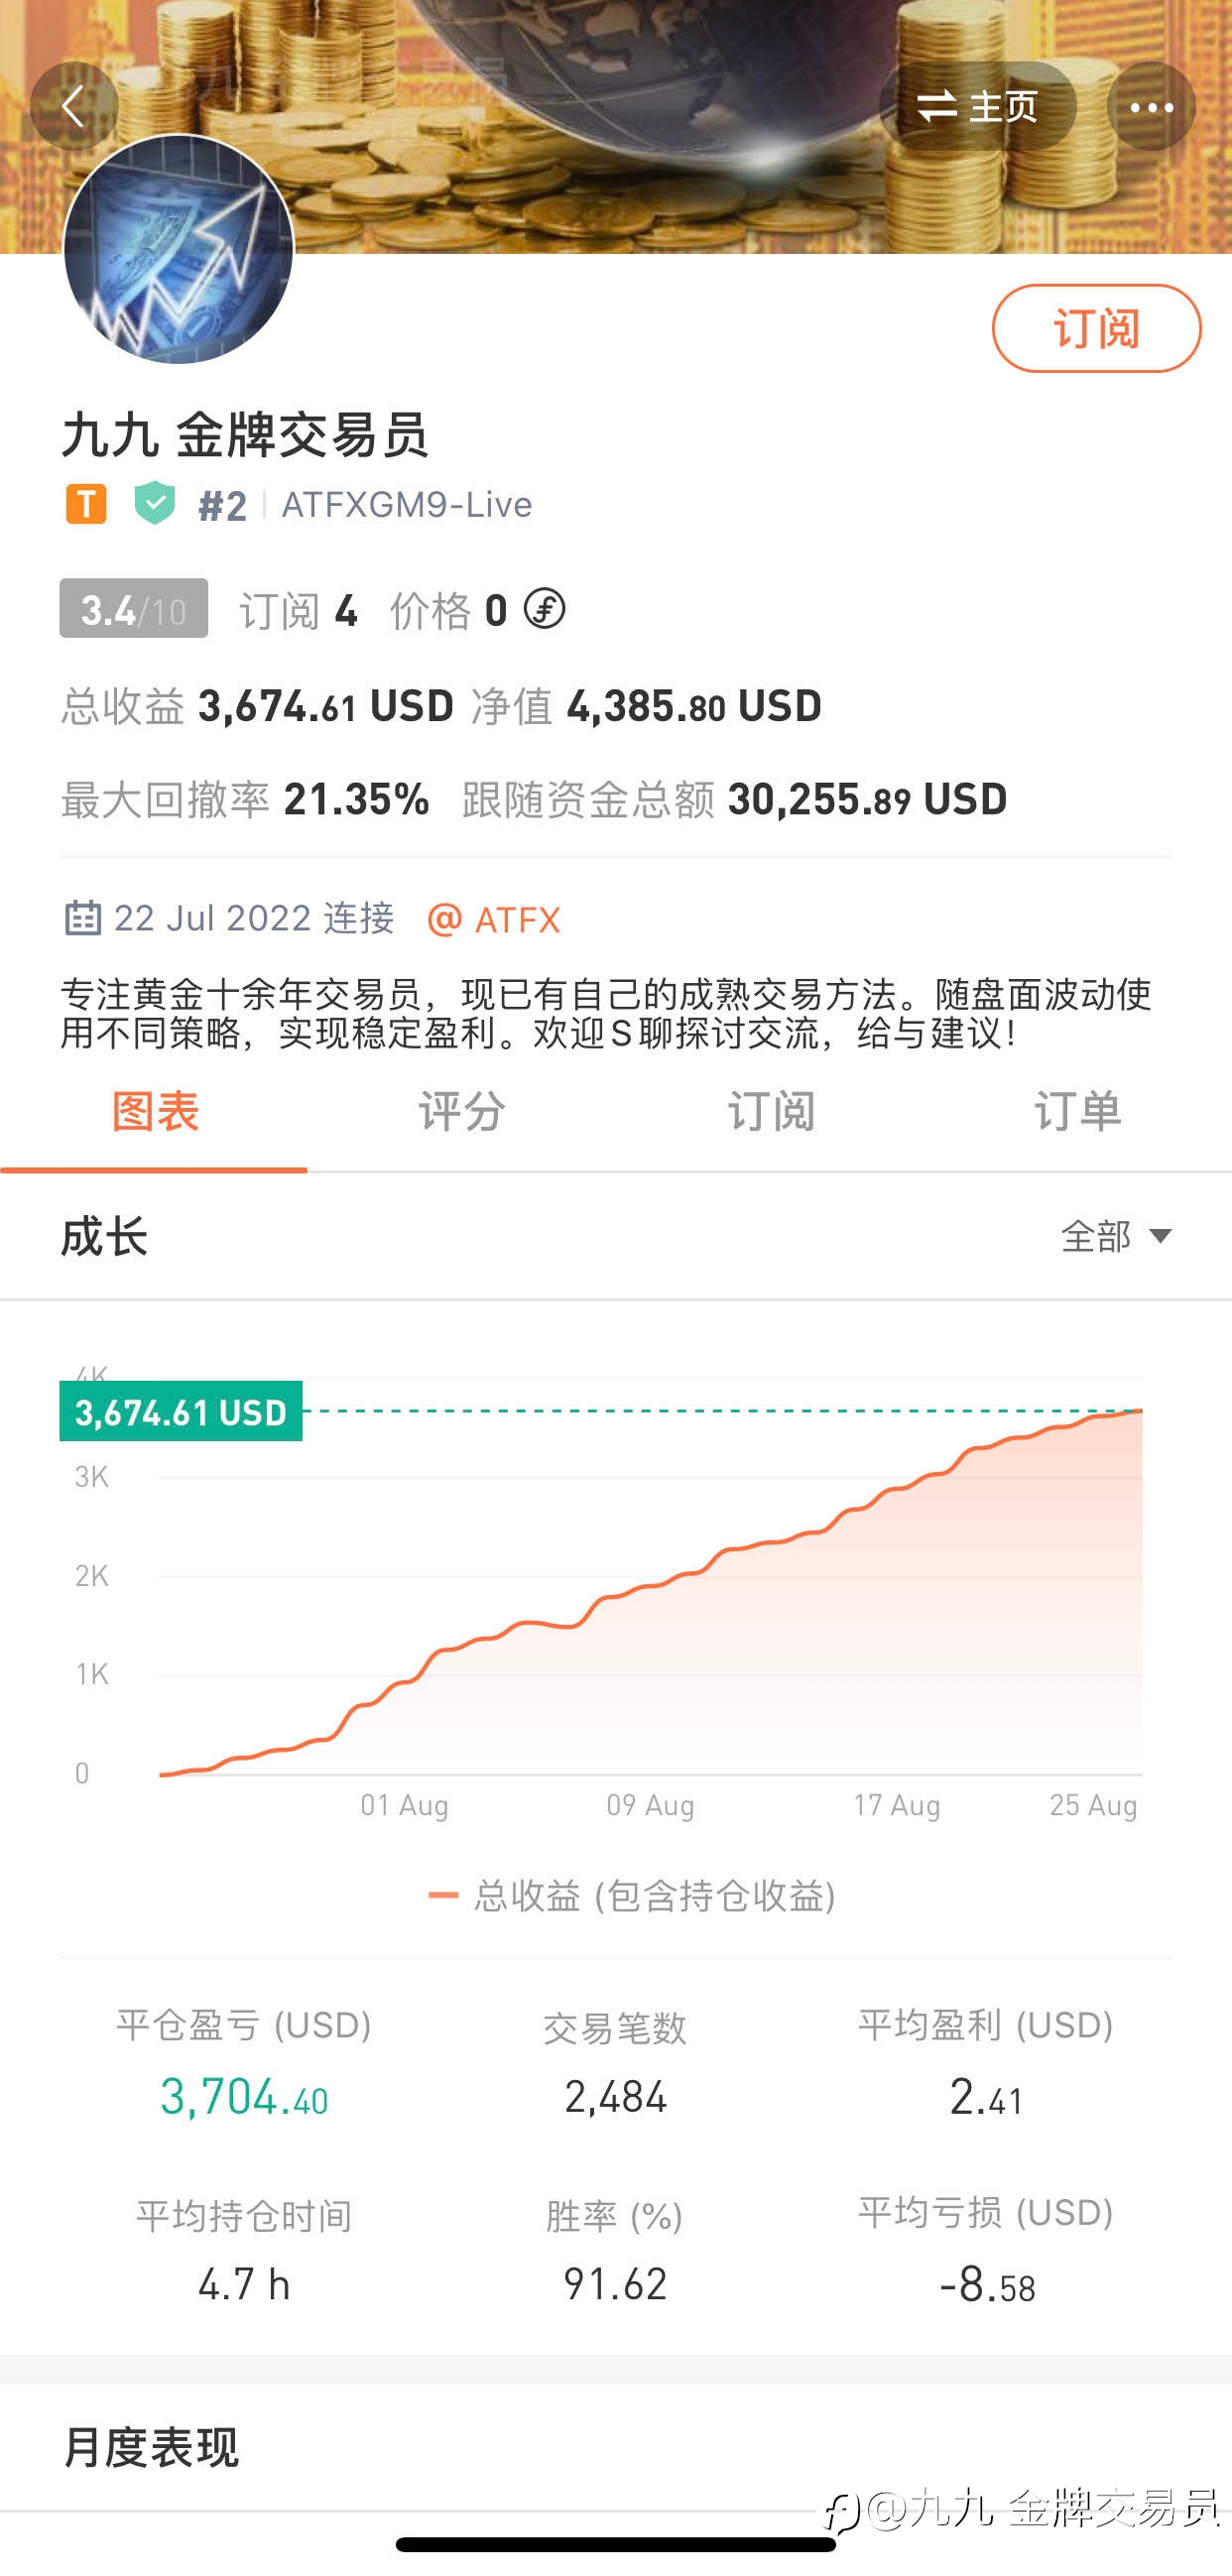Open the trader's round avatar picture
1232x2576 pixels.
coord(179,249)
